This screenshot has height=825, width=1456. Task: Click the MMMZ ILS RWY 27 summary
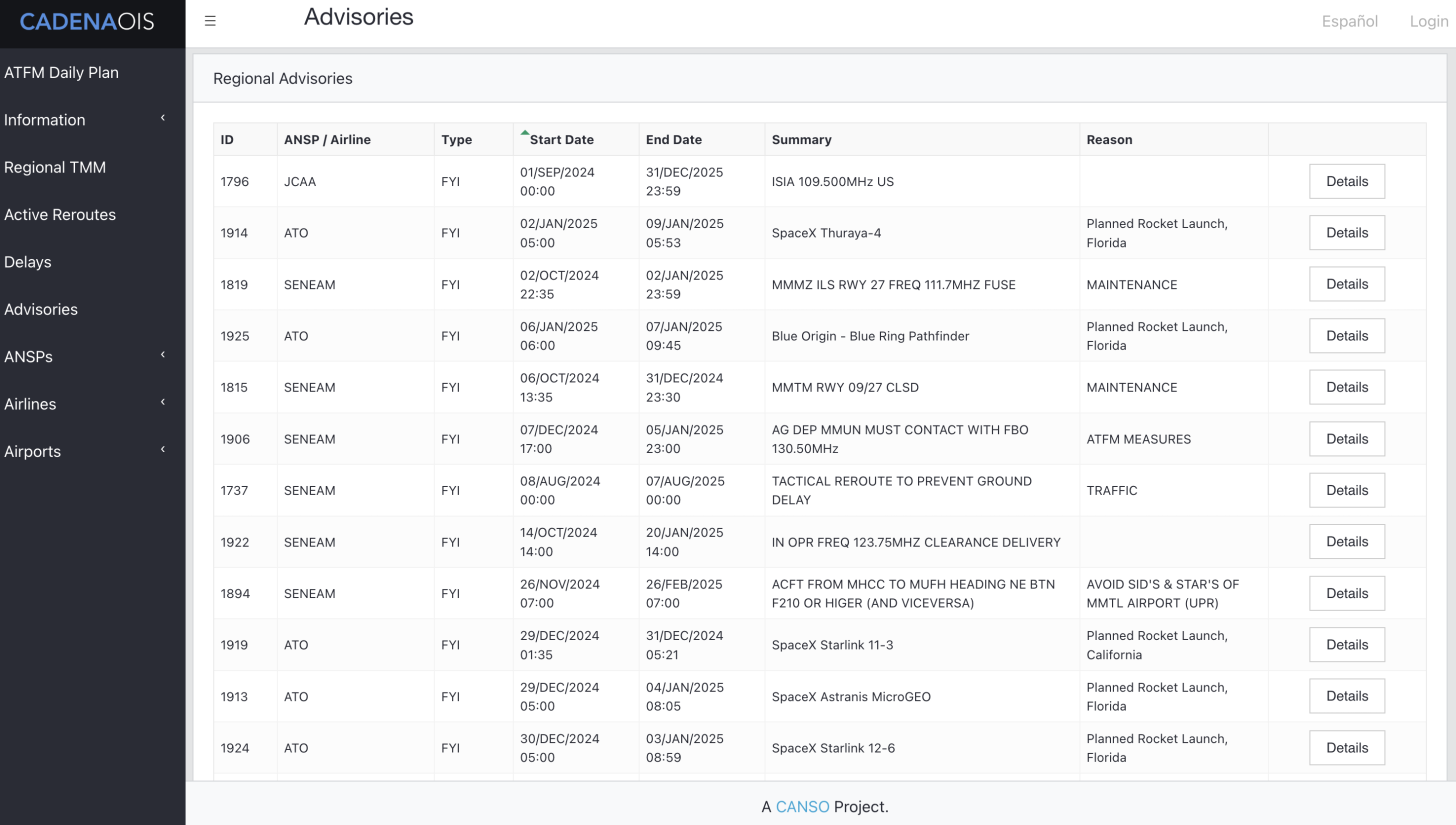(894, 285)
